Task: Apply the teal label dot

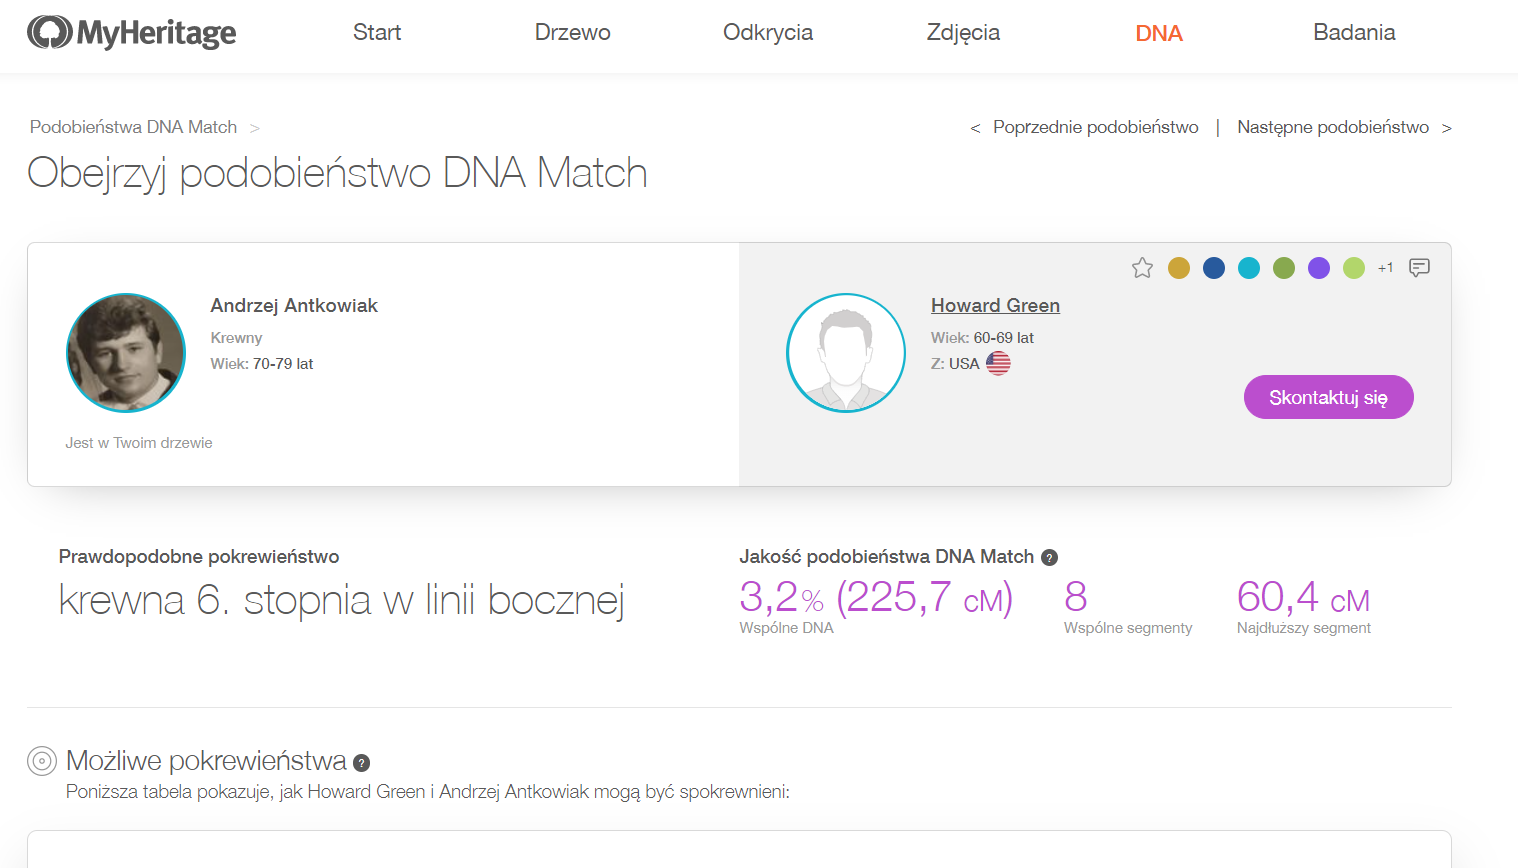Action: 1248,267
